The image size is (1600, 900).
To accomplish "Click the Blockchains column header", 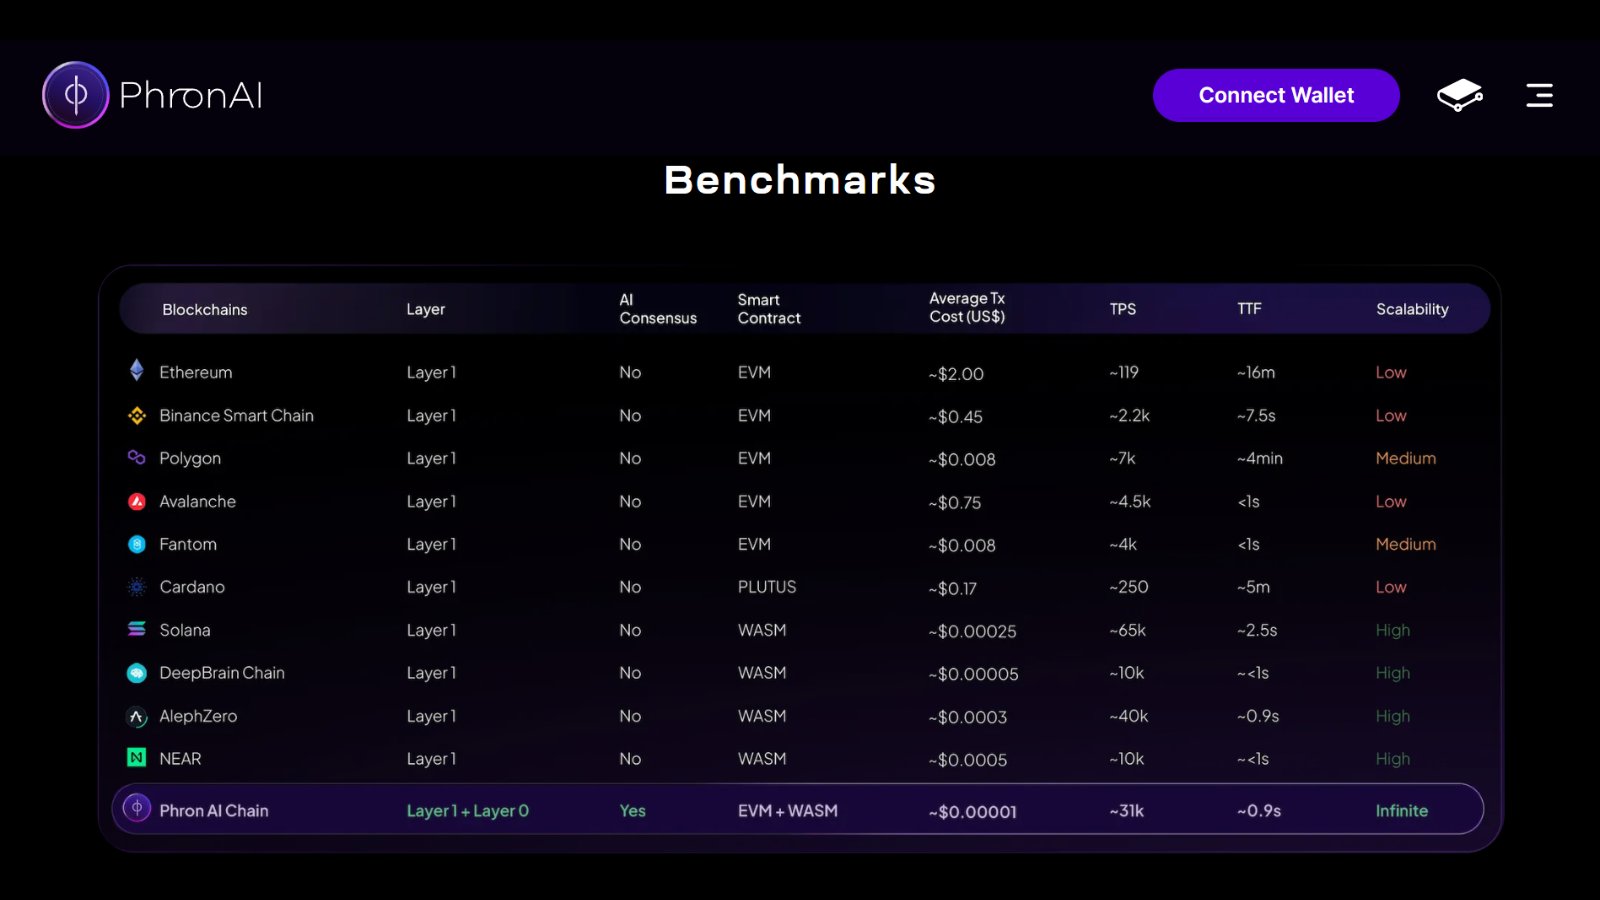I will [205, 309].
